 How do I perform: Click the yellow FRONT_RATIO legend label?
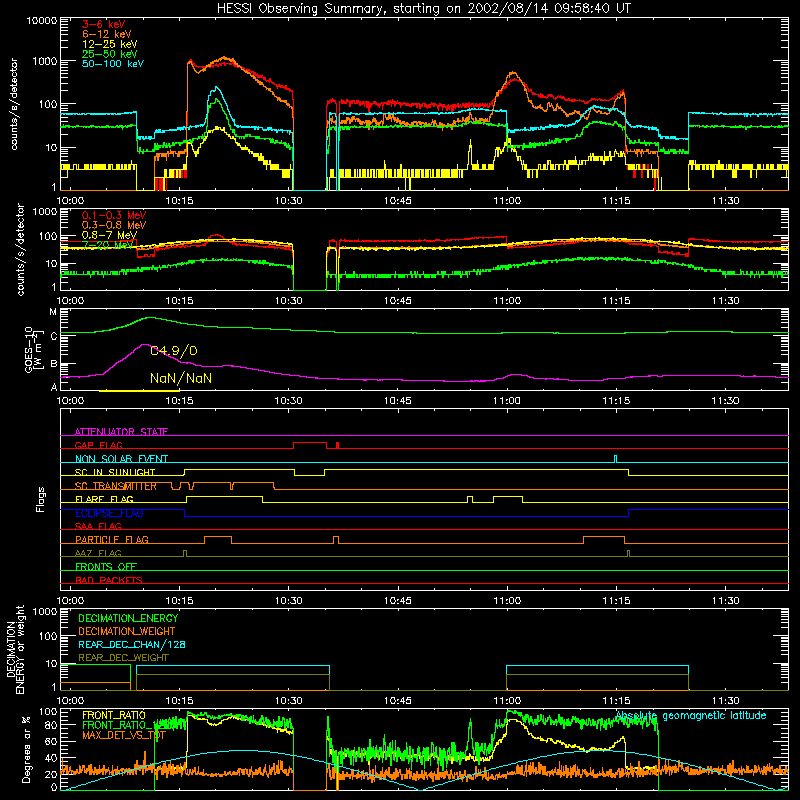coord(114,715)
